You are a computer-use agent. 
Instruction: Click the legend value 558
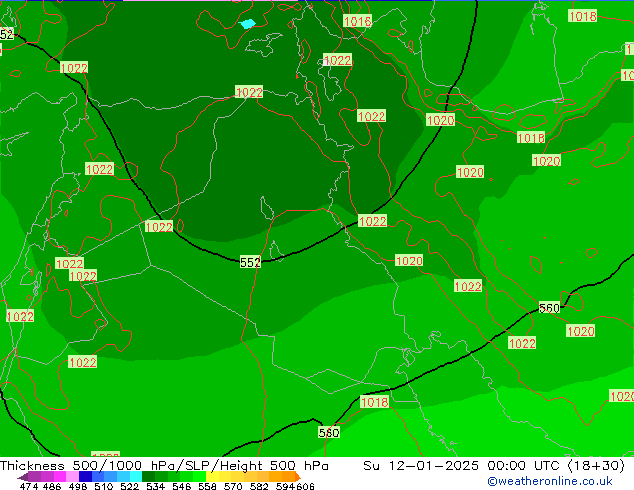coord(207,486)
